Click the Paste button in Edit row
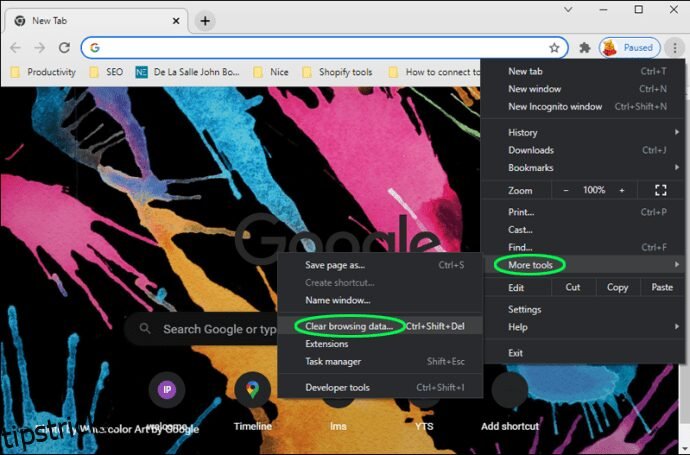The image size is (690, 455). coord(662,287)
